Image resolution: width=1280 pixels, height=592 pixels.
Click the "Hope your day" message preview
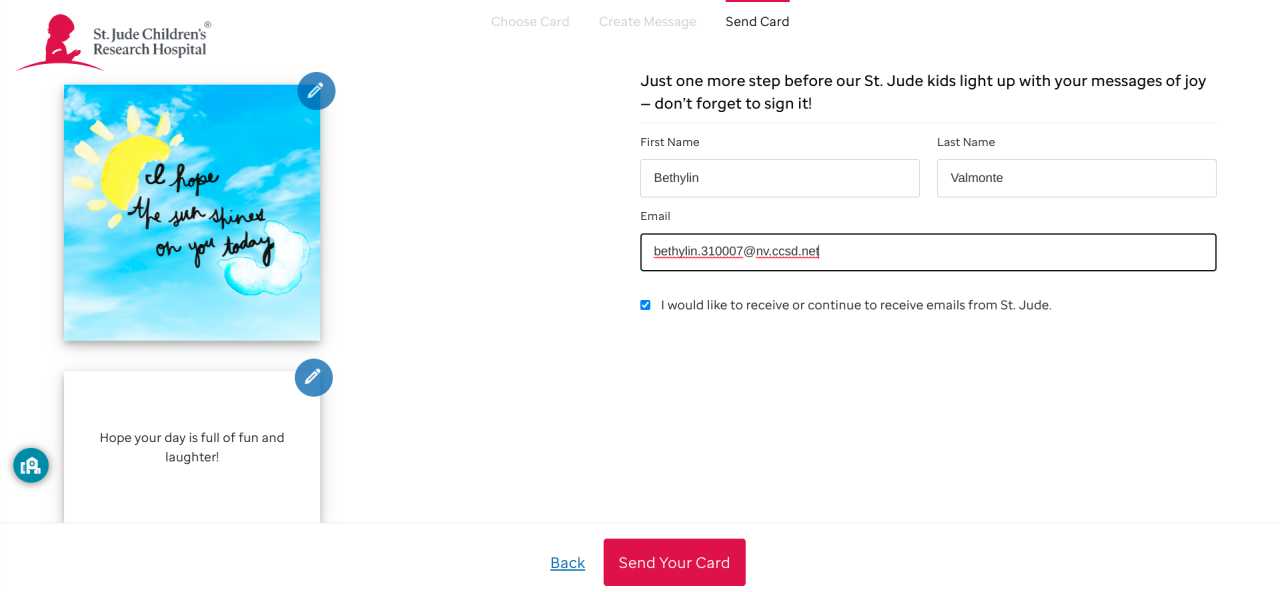coord(192,447)
